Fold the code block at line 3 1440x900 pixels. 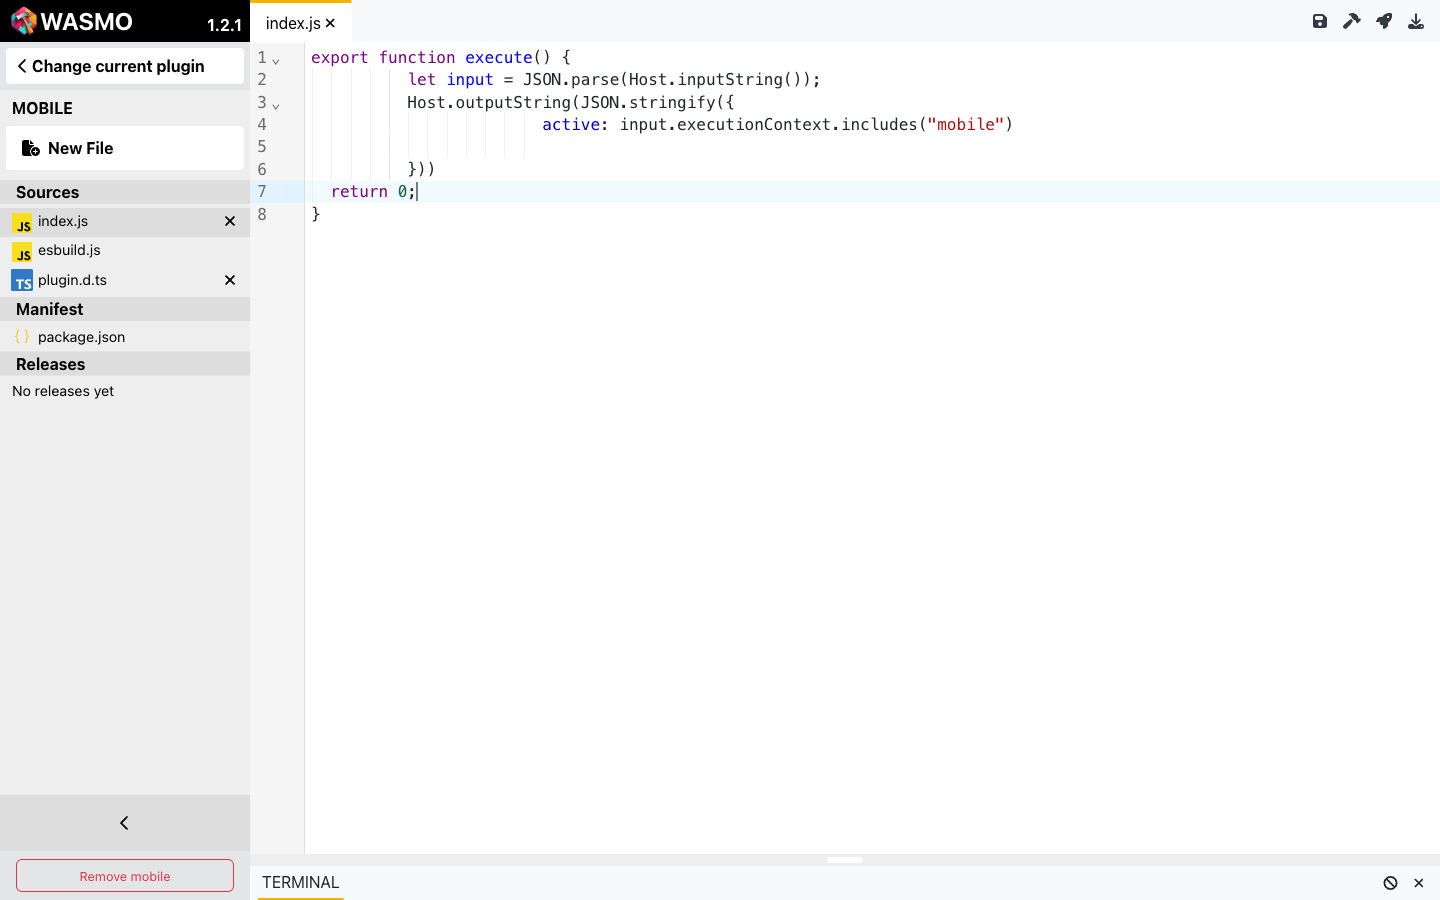276,105
